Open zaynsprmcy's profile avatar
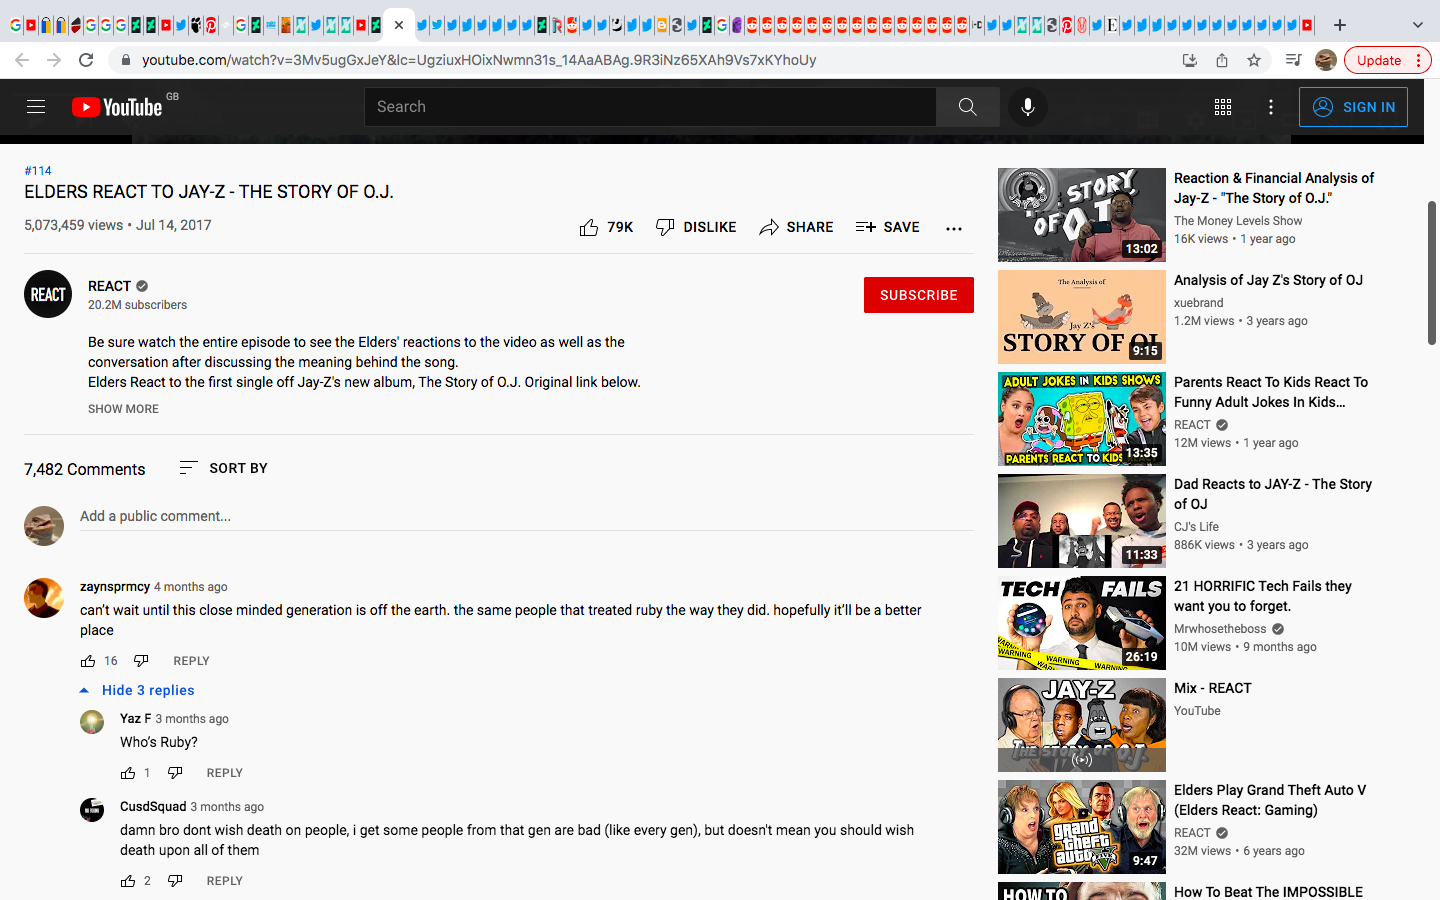Screen dimensions: 1440x900 click(x=44, y=598)
